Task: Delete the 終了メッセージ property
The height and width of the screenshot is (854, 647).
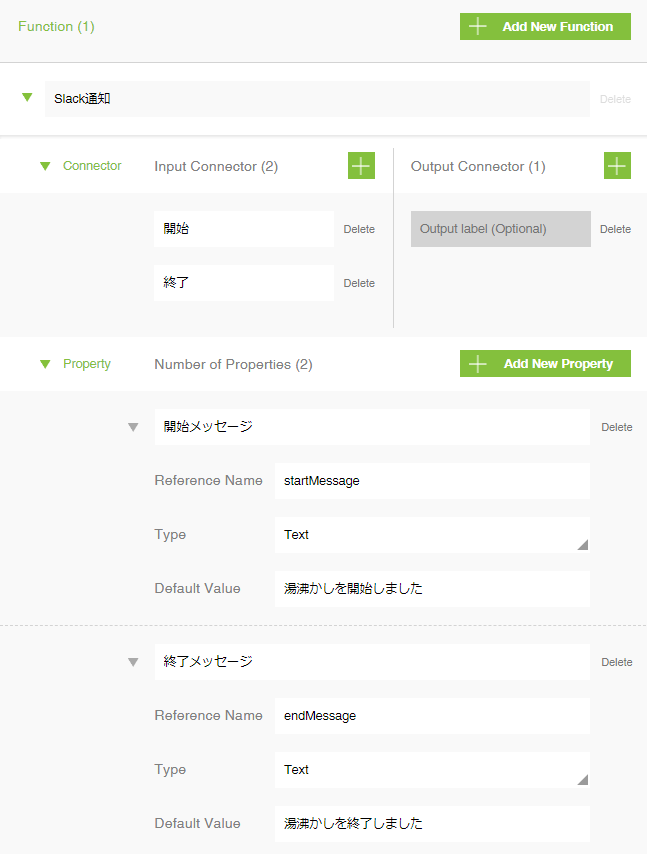Action: (x=616, y=662)
